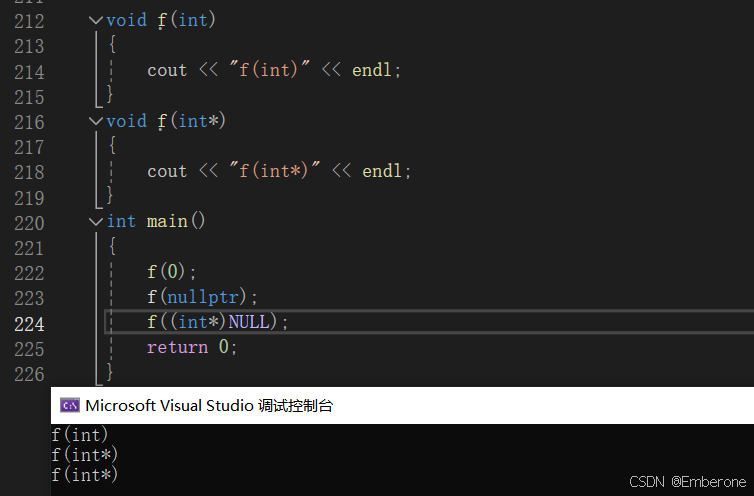Place cursor on cout << "f(int)" line
Image resolution: width=754 pixels, height=496 pixels.
pos(274,70)
